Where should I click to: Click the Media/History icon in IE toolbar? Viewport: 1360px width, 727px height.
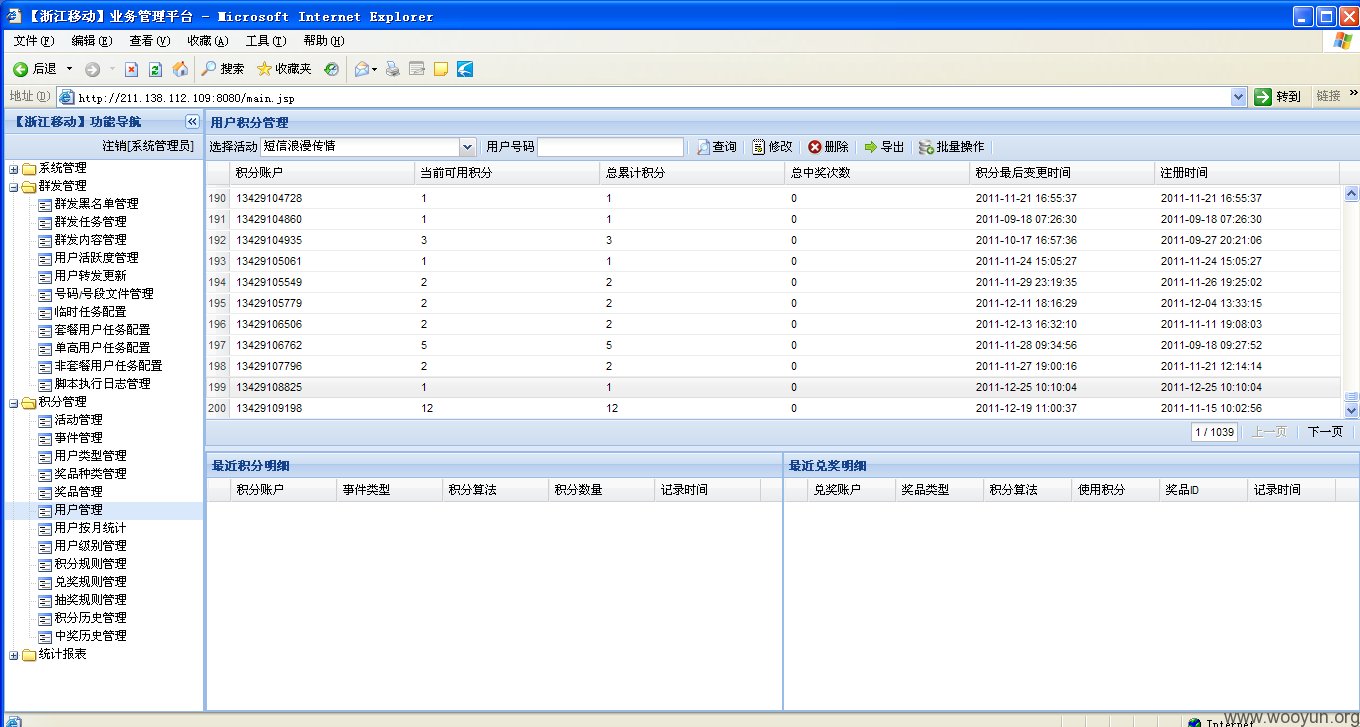331,69
